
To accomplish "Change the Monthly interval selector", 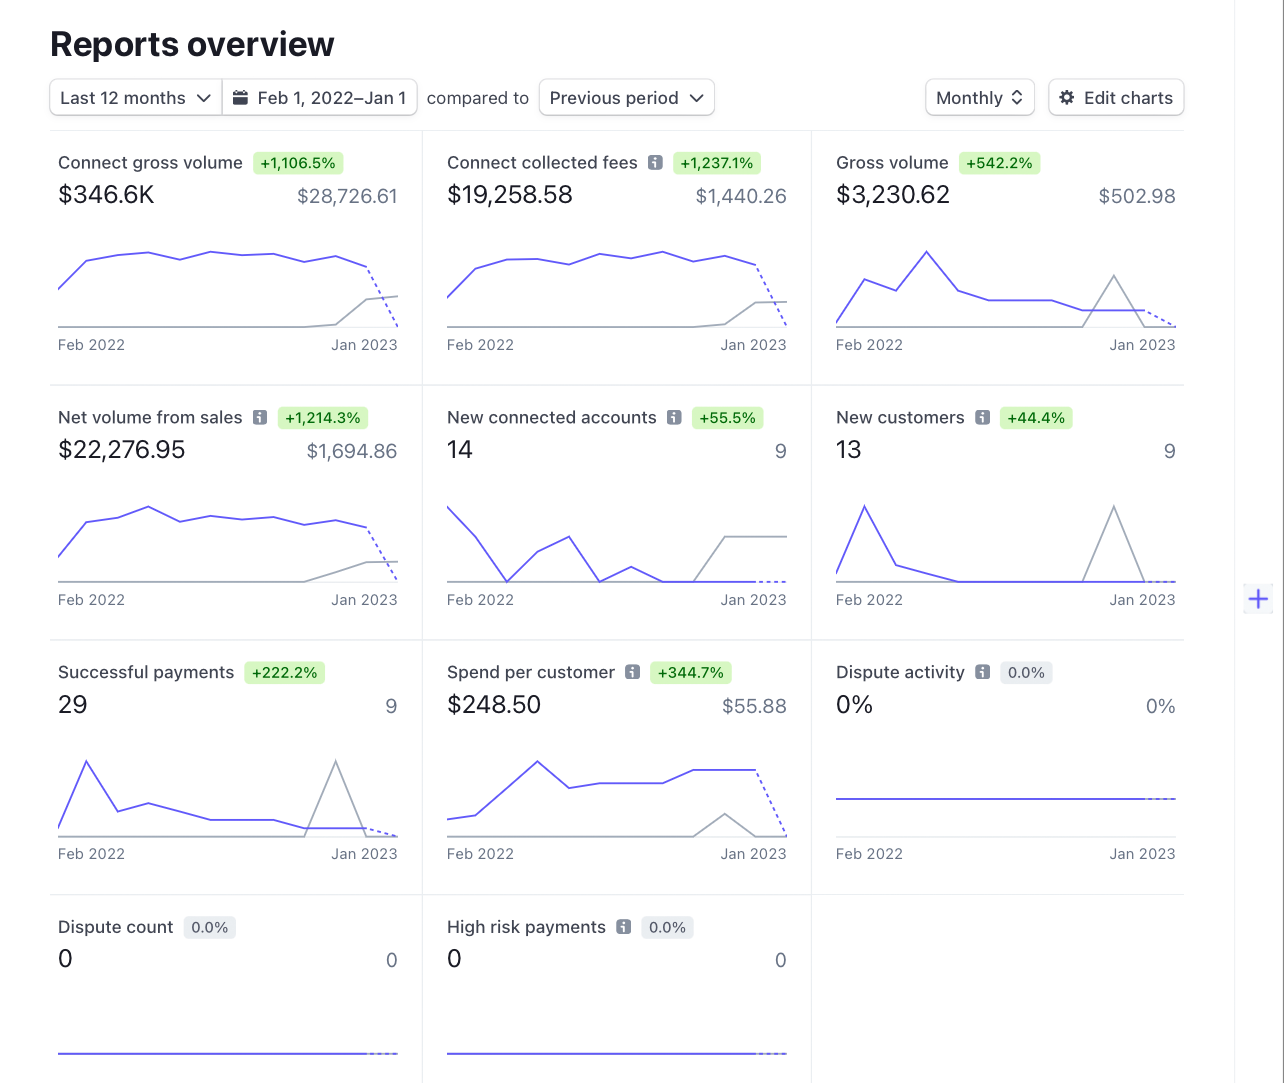I will tap(979, 98).
